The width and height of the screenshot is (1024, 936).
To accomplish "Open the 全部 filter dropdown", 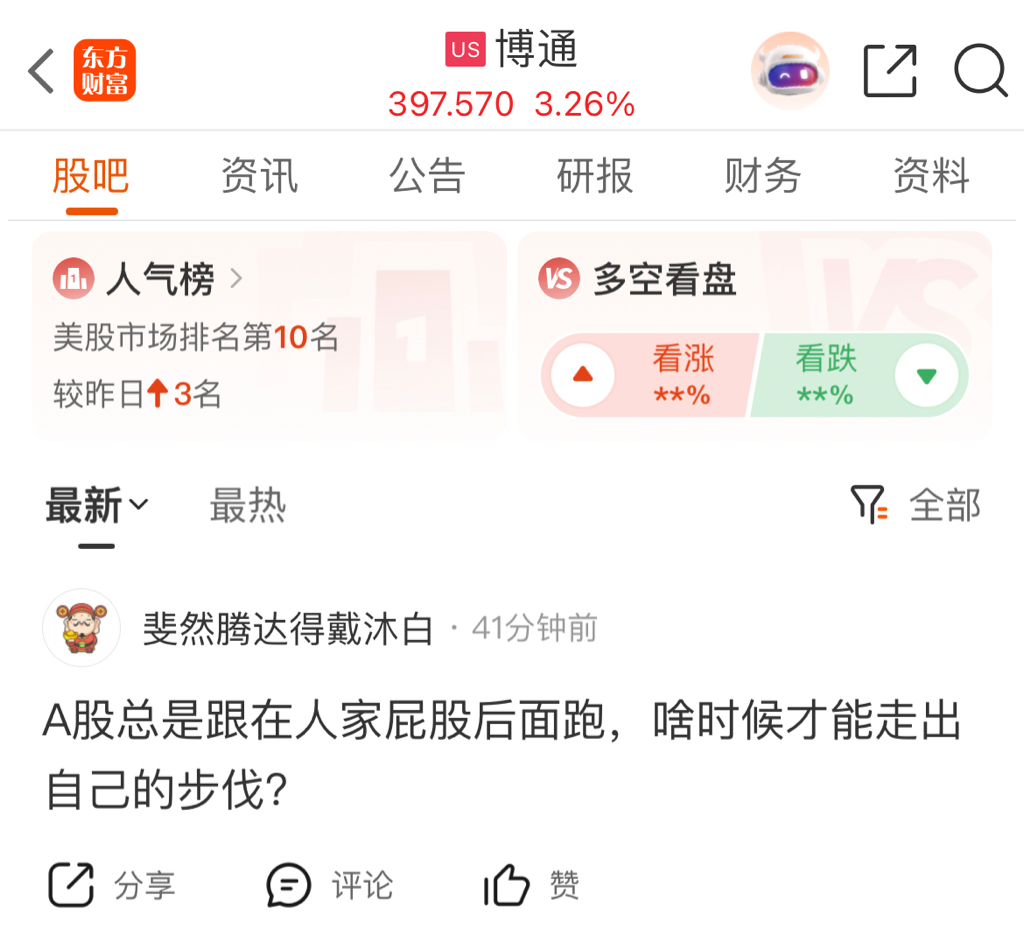I will (945, 505).
